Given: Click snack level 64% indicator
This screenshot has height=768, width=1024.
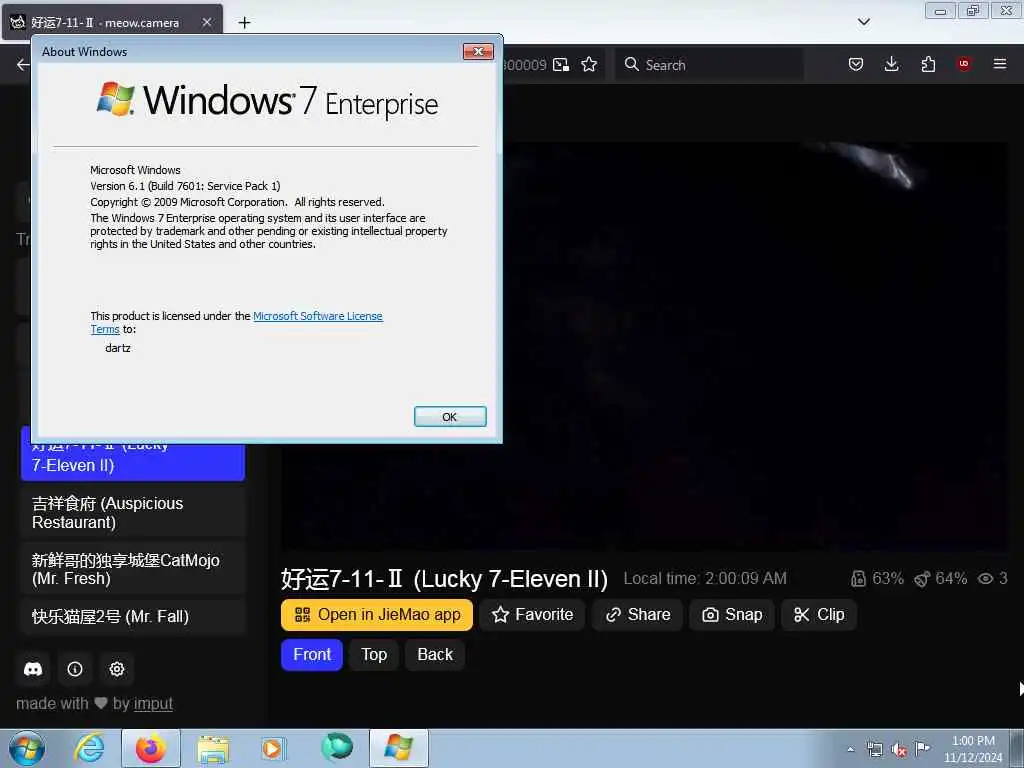Looking at the screenshot, I should pos(940,579).
